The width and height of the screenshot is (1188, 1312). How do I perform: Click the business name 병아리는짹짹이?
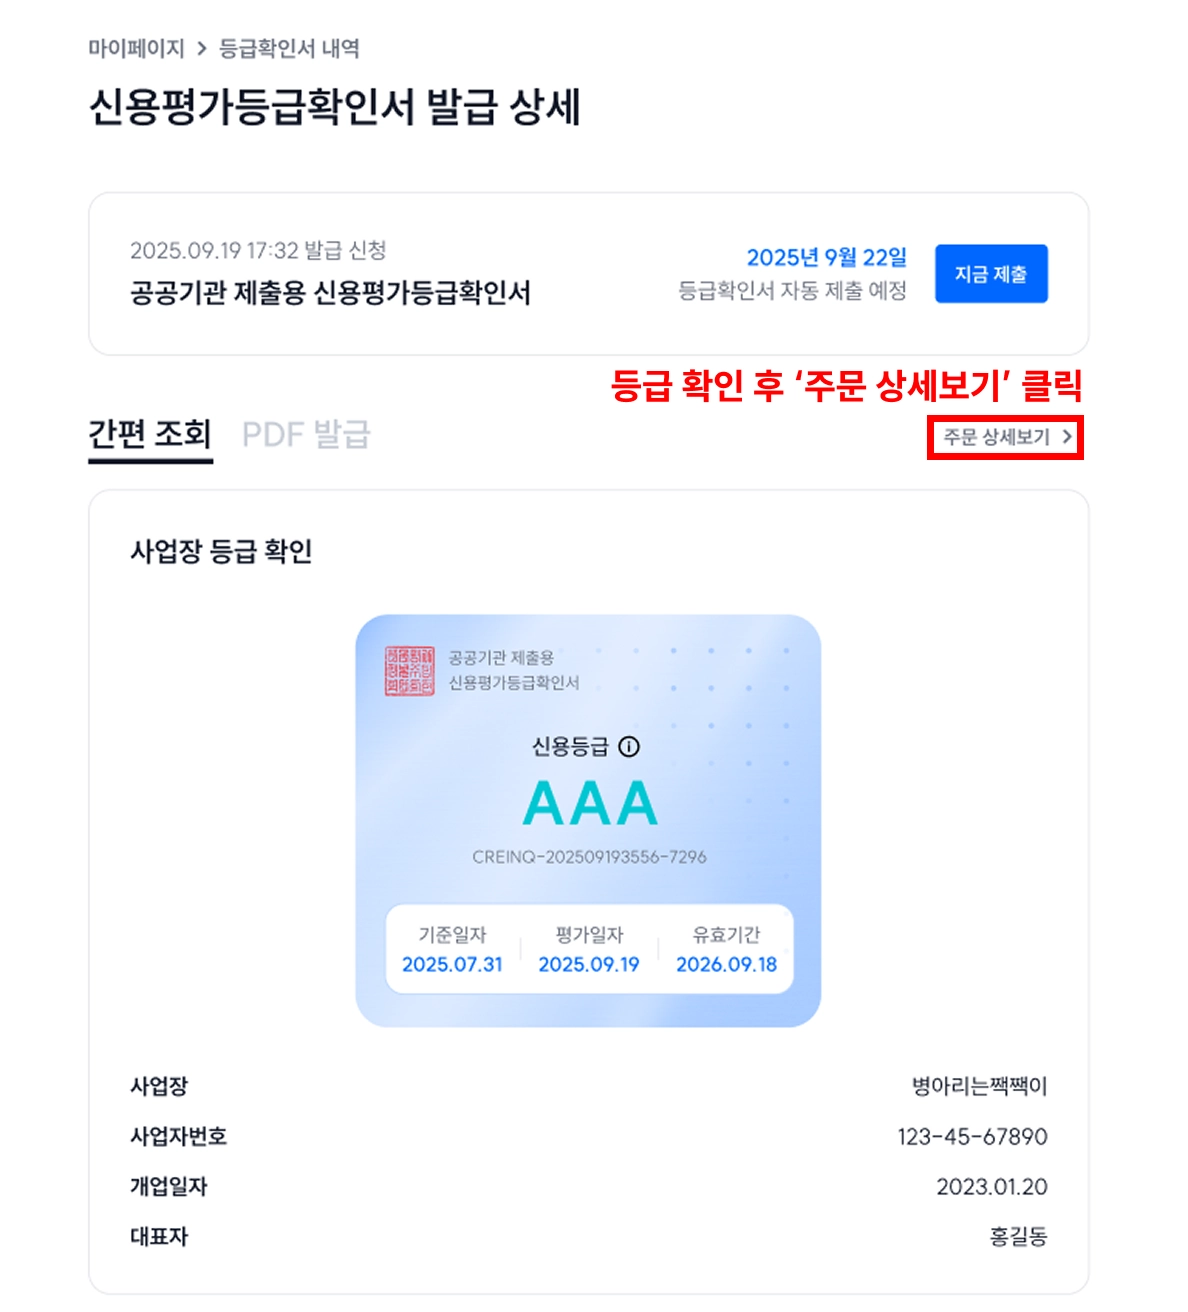979,1086
